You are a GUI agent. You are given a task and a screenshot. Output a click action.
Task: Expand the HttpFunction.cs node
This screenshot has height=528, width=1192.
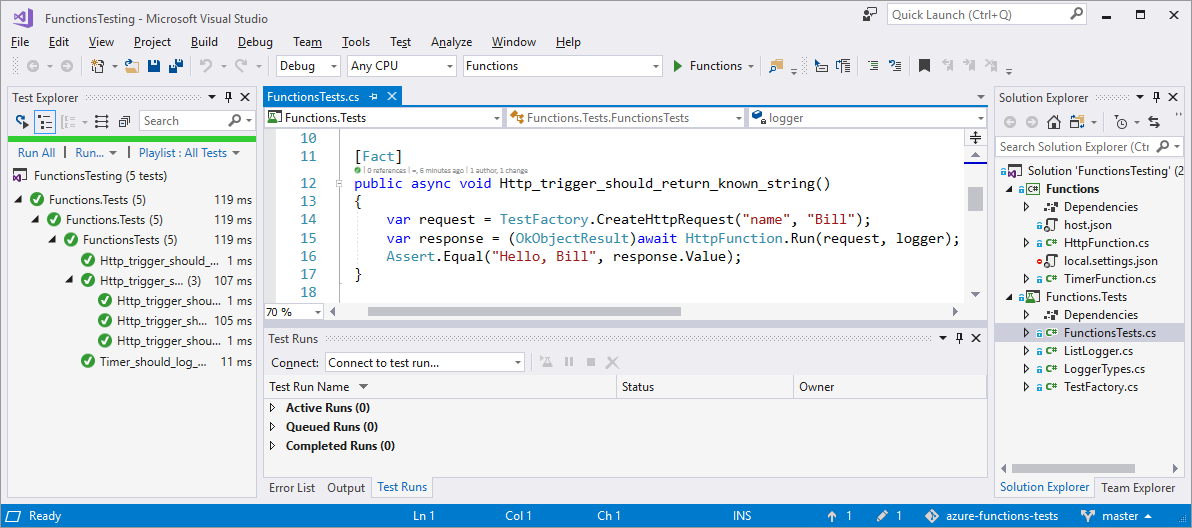click(x=1026, y=243)
